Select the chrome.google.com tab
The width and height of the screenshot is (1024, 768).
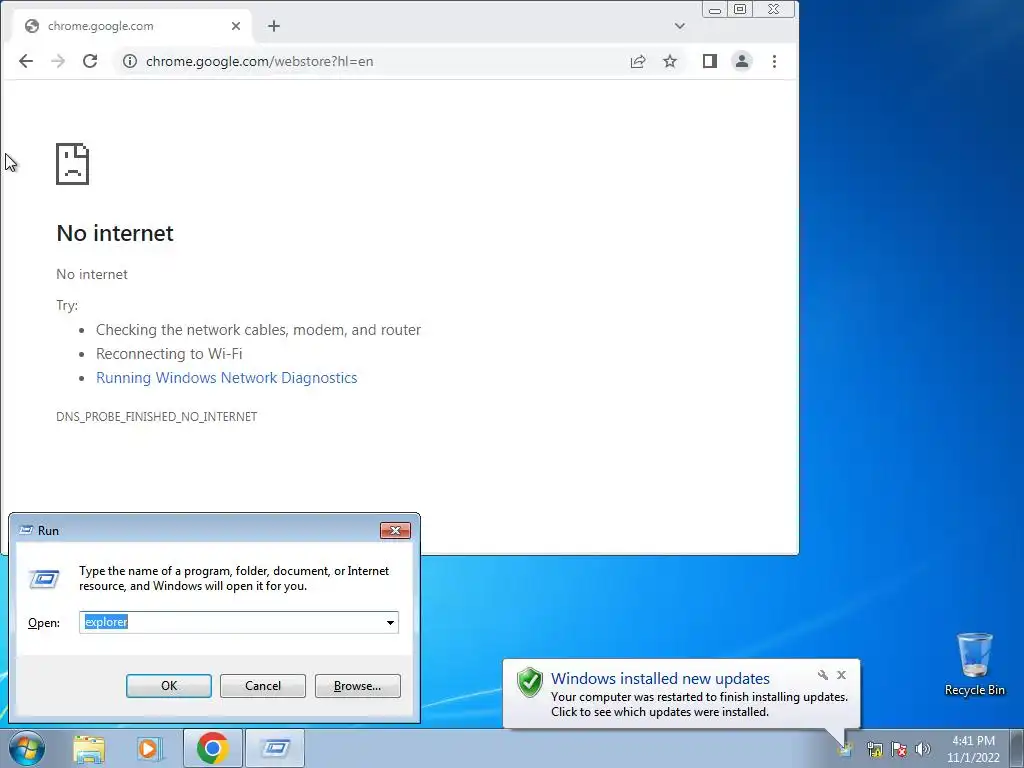click(x=133, y=26)
